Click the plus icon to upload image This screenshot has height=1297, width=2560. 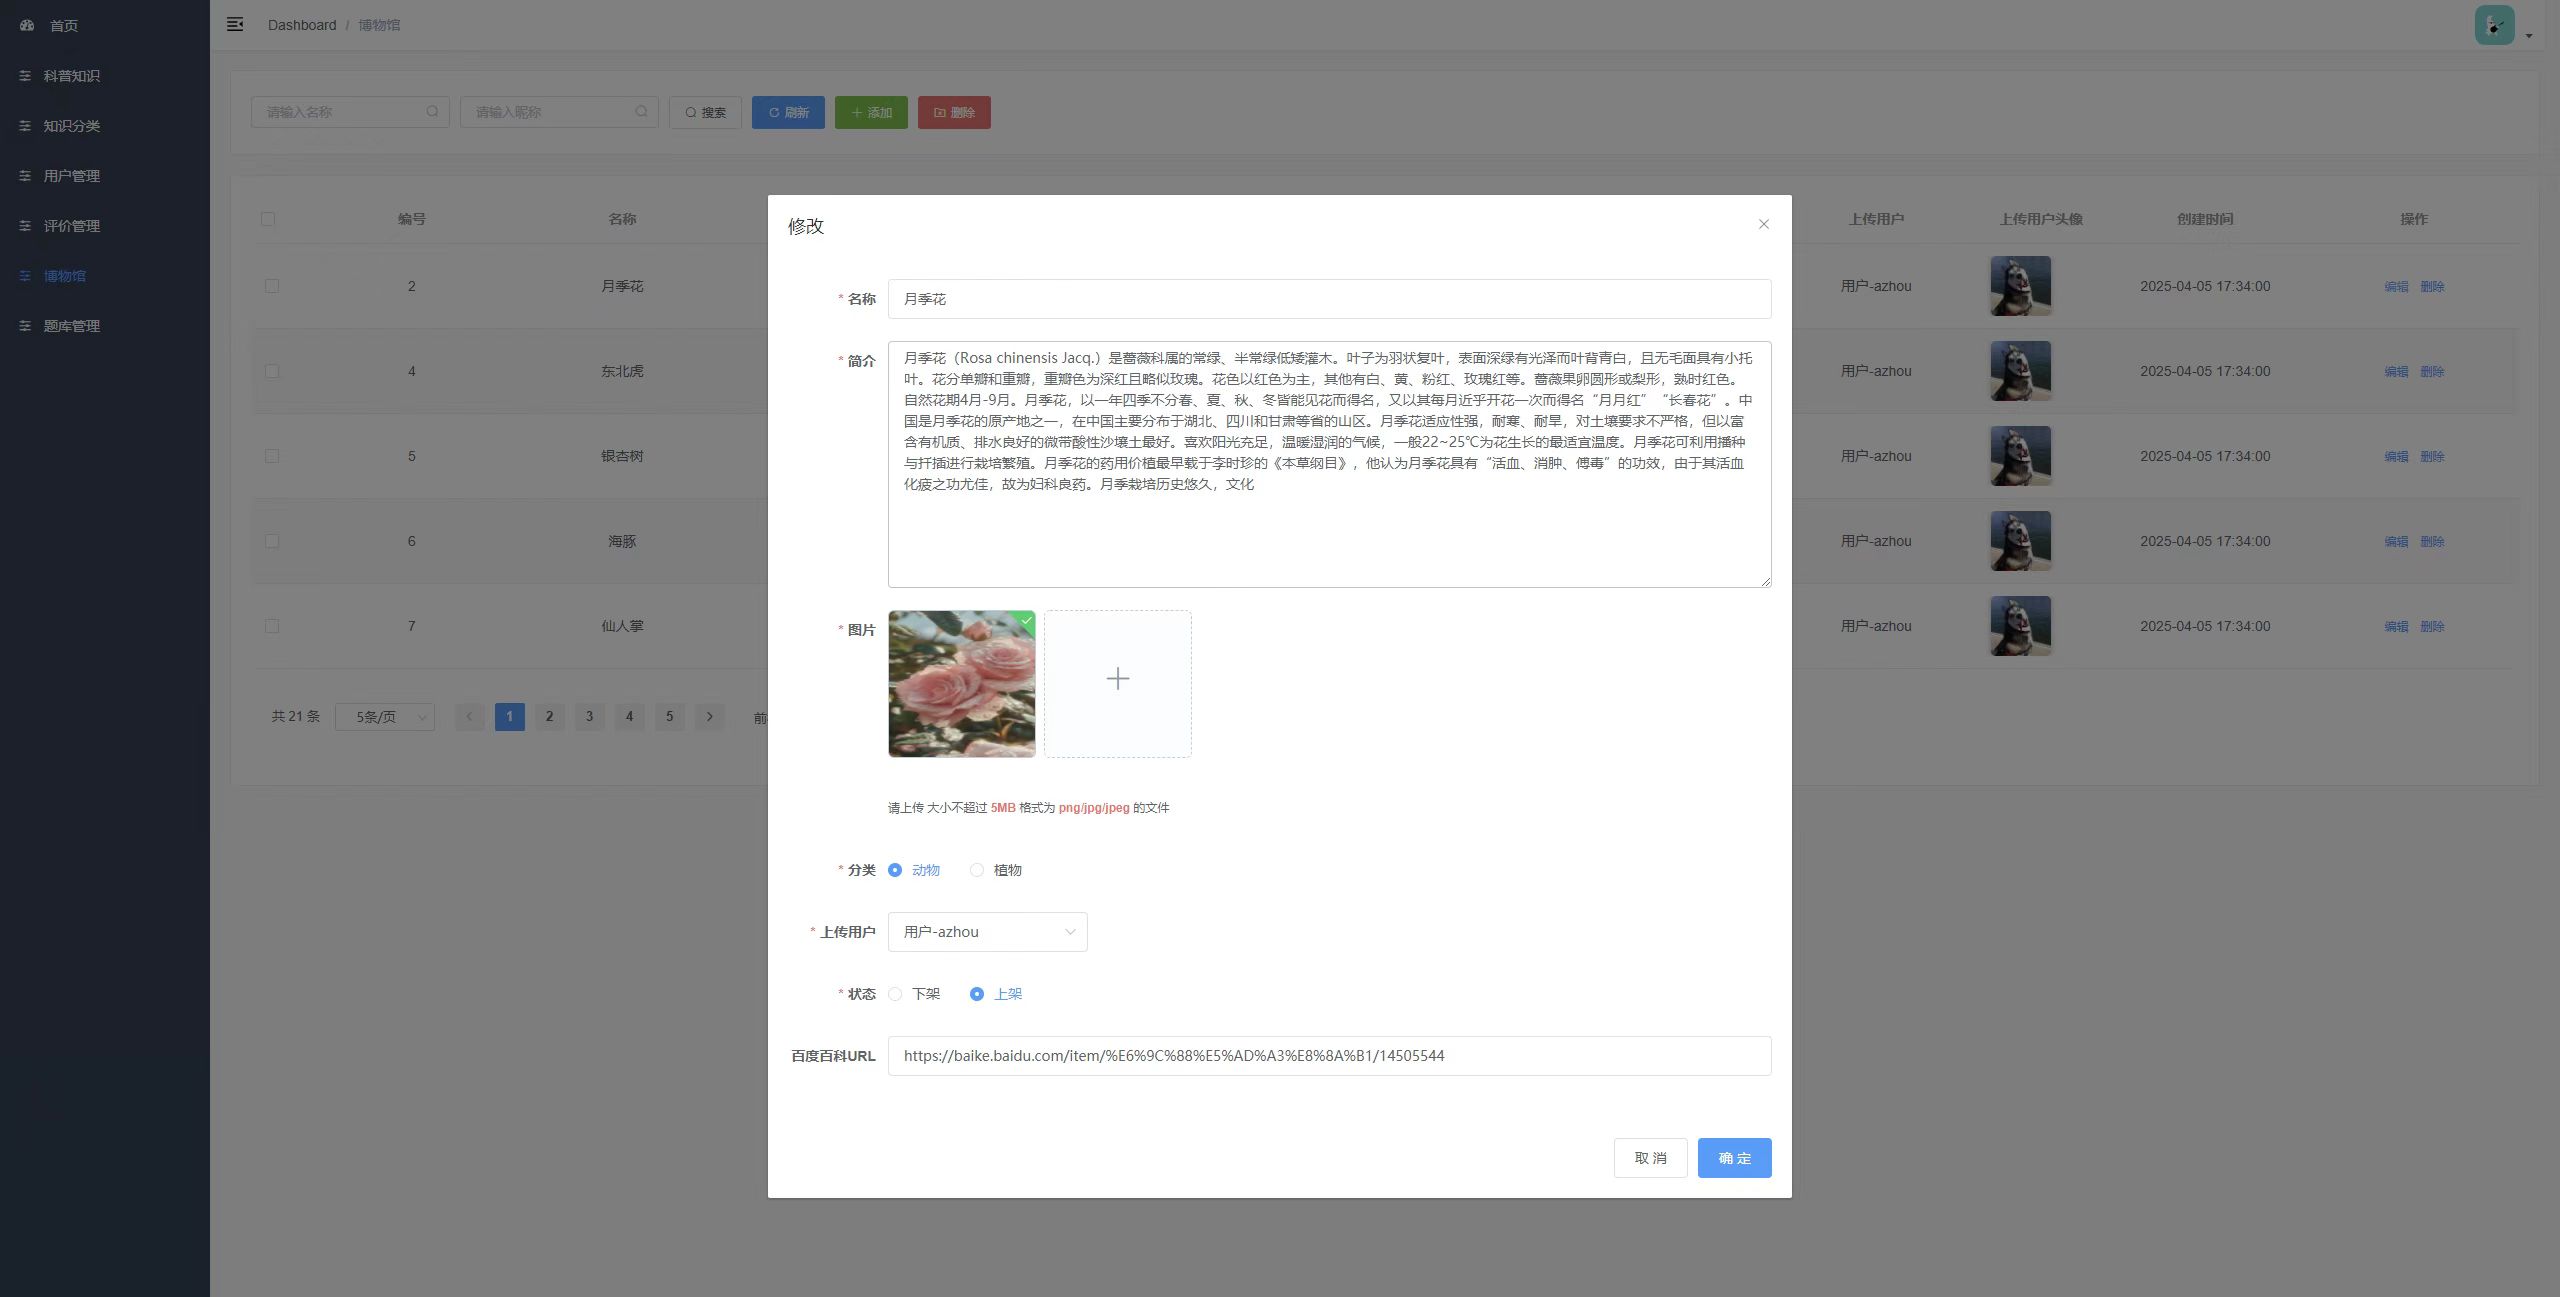(x=1117, y=680)
